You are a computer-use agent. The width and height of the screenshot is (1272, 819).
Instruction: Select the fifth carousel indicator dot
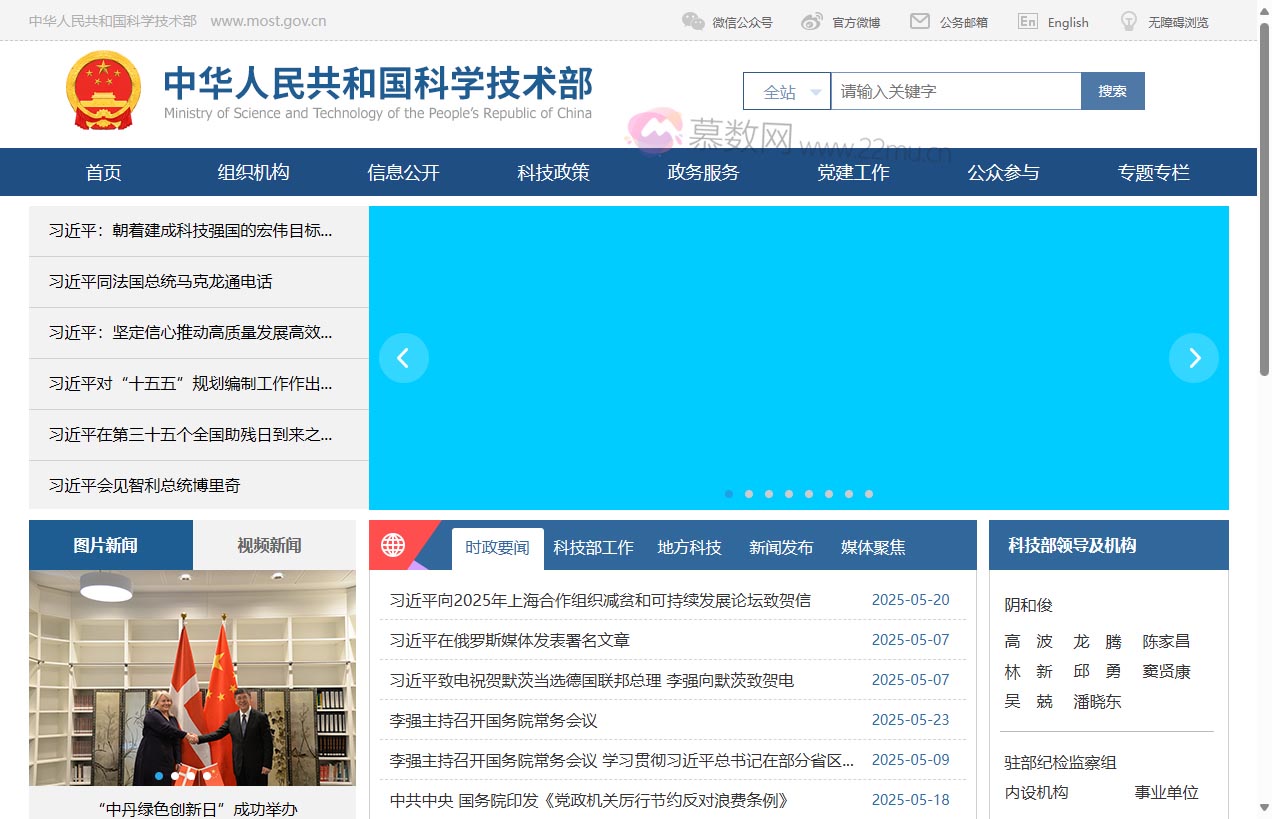809,493
